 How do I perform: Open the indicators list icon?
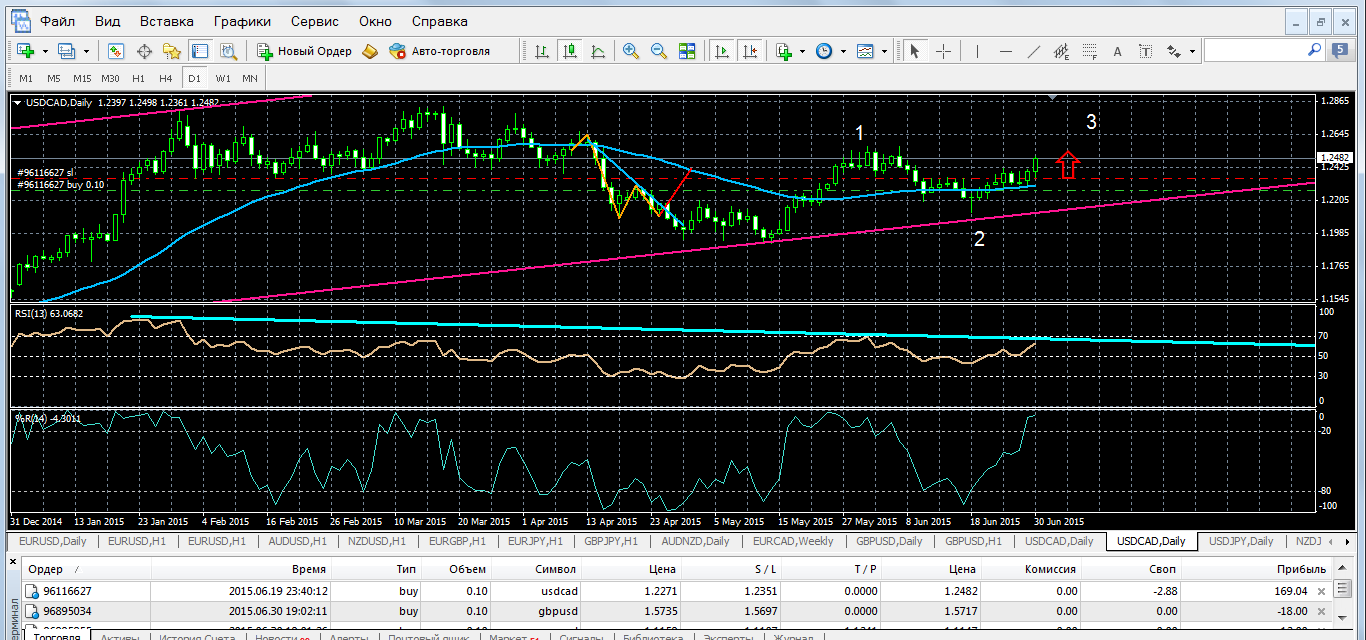(783, 51)
